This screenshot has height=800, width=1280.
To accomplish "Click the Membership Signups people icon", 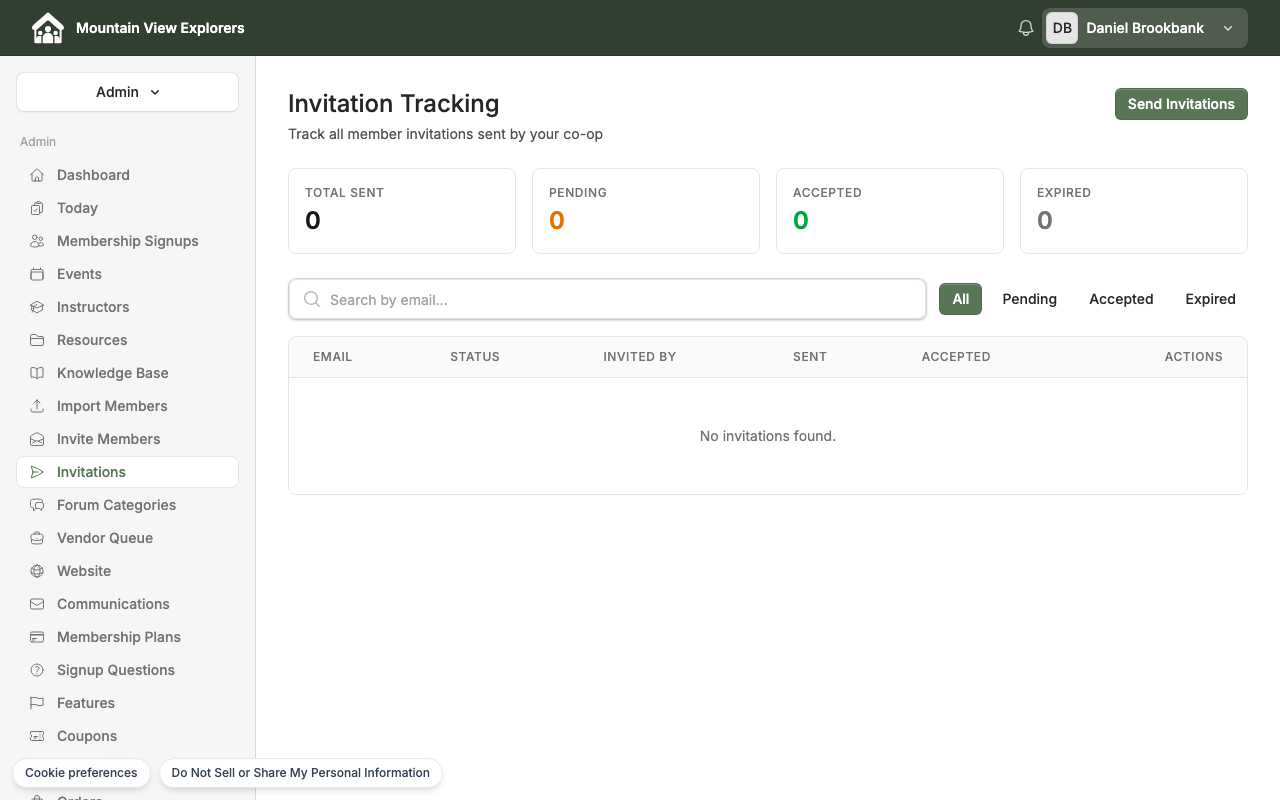I will [x=37, y=241].
